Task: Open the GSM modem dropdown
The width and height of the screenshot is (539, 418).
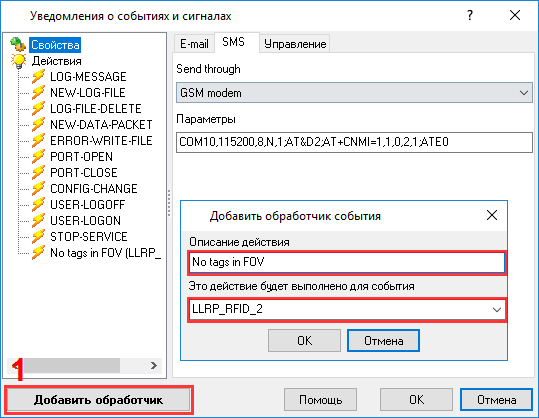Action: 354,92
